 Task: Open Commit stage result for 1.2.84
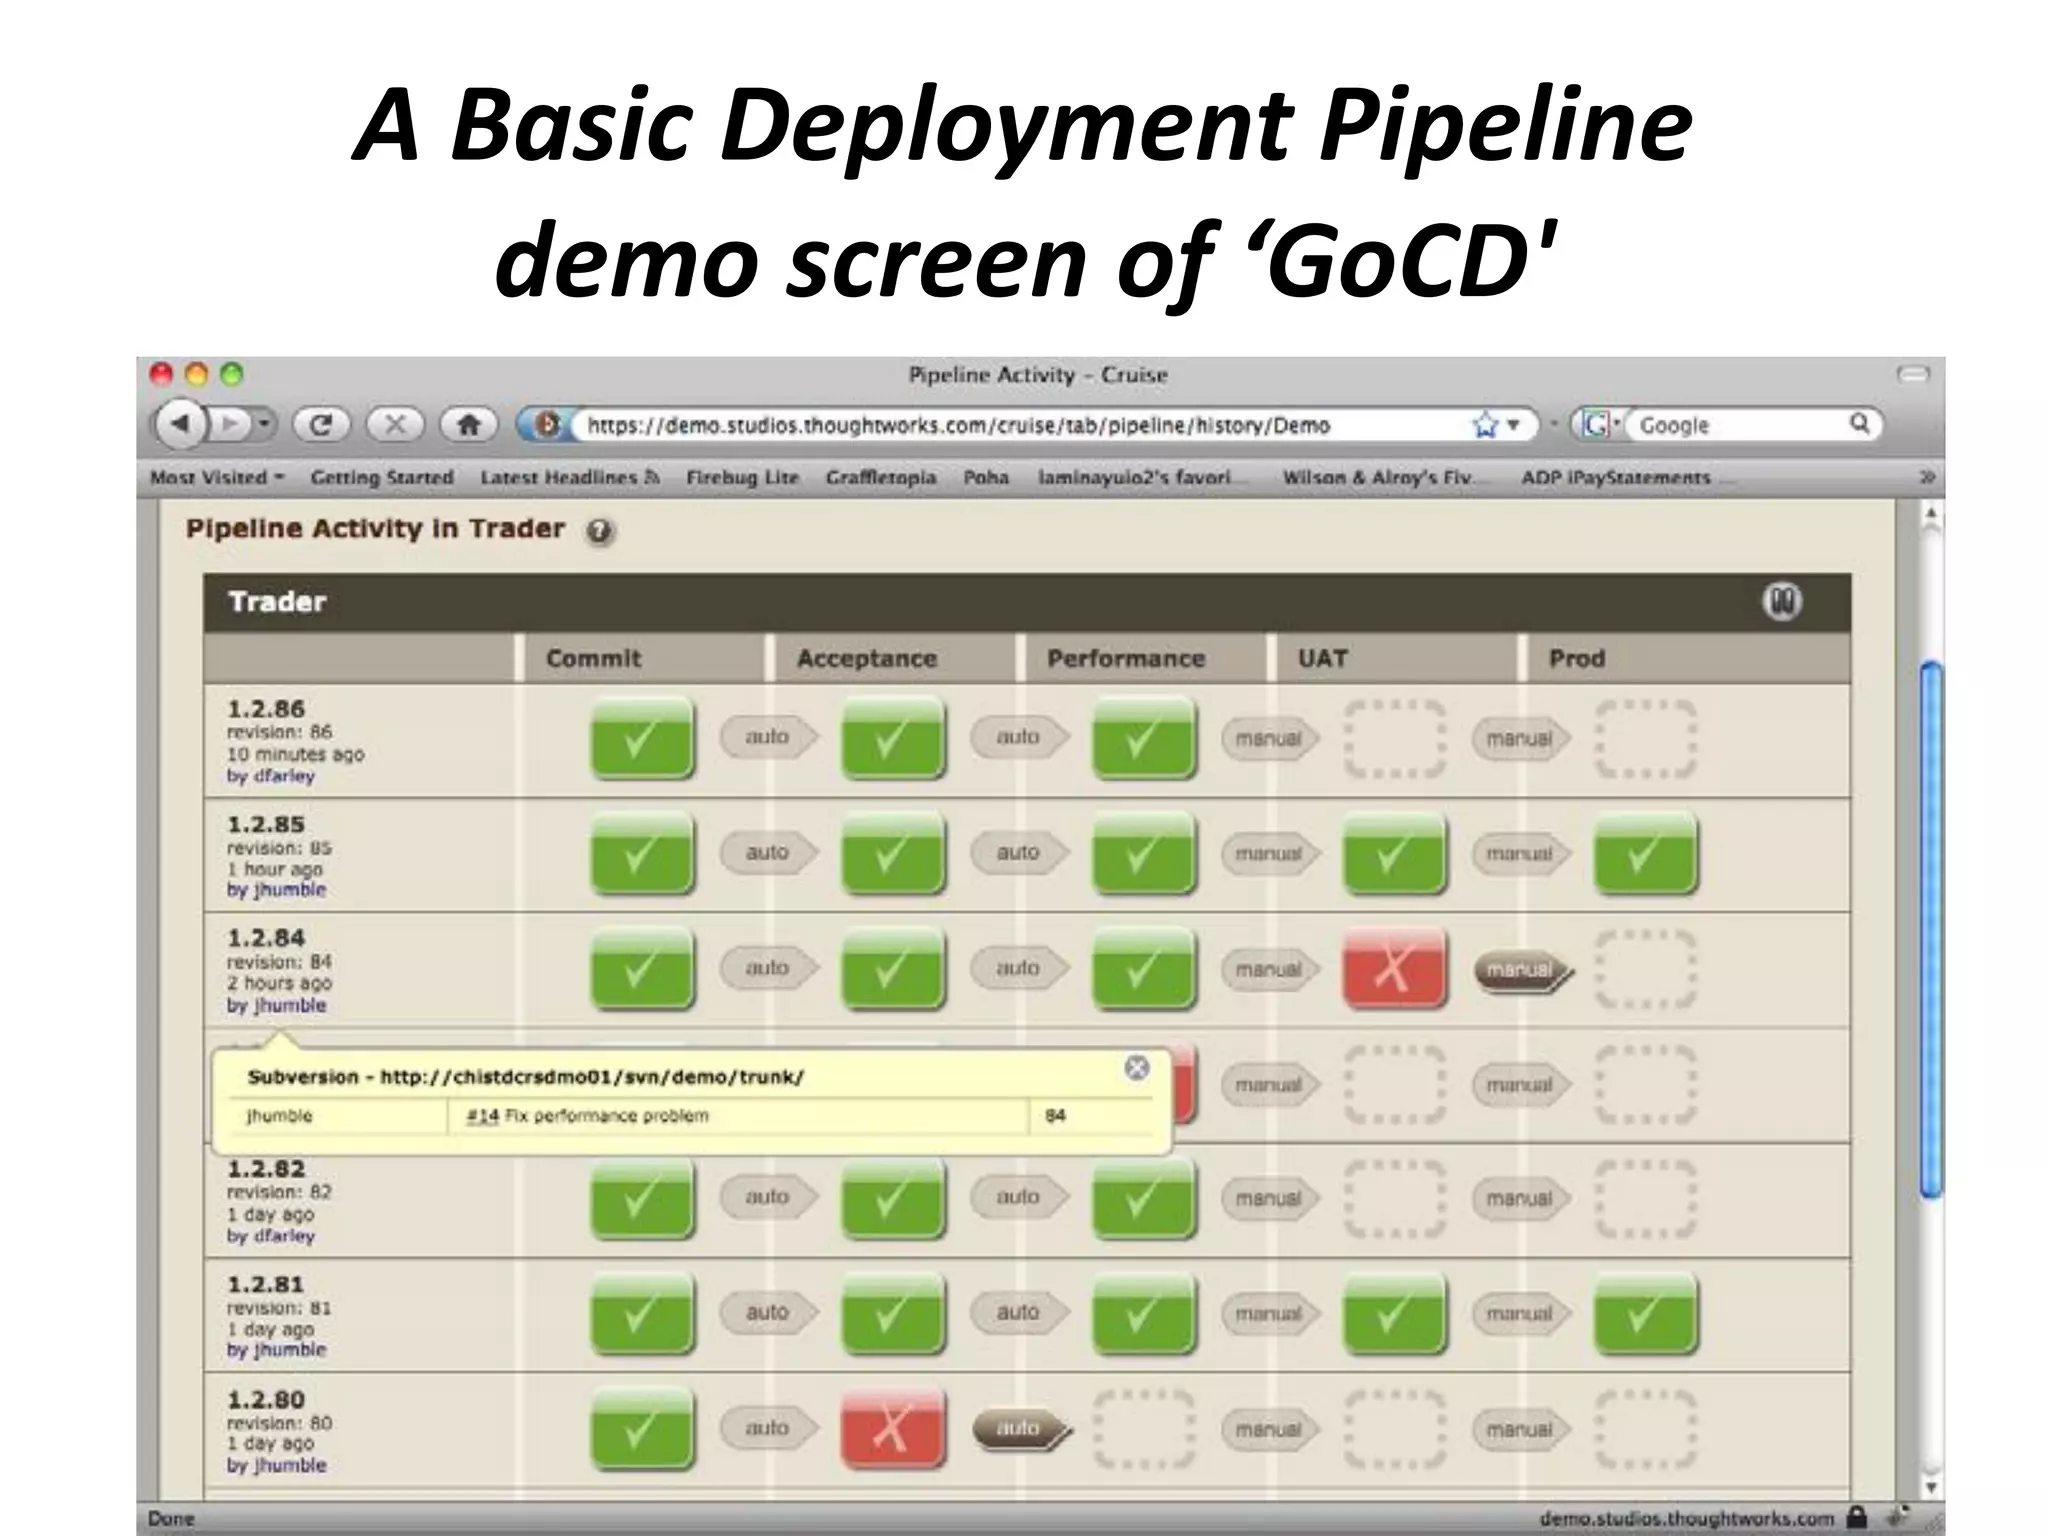[641, 969]
